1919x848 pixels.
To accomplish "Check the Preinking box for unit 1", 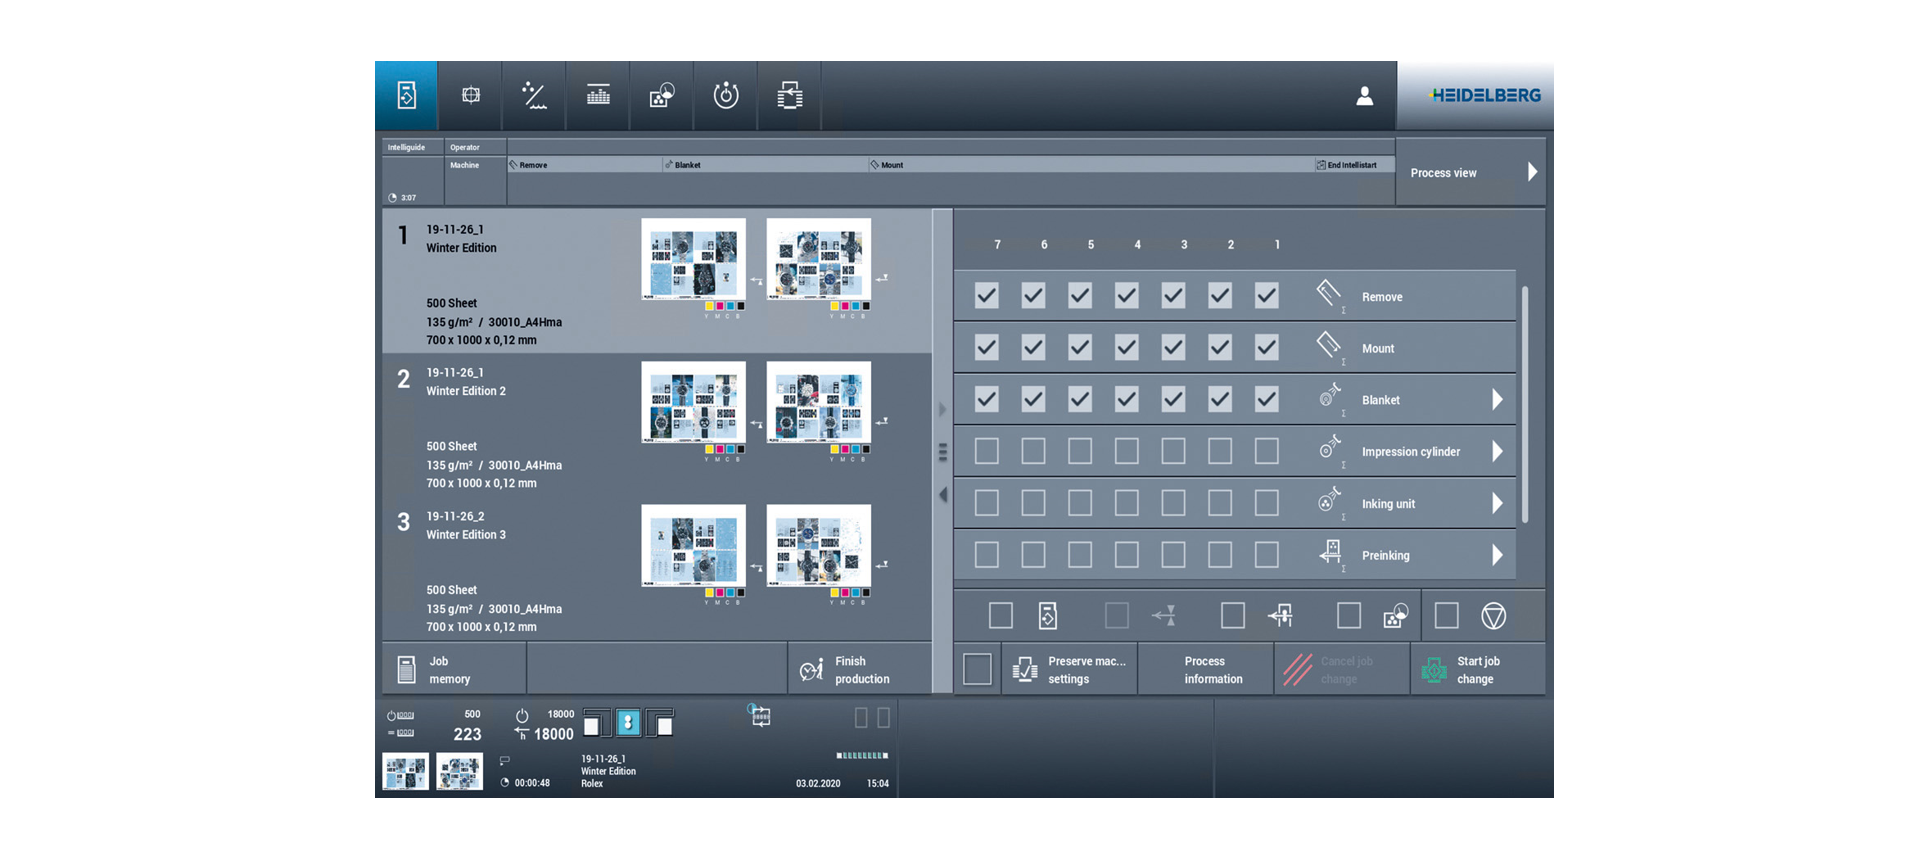I will click(1267, 555).
